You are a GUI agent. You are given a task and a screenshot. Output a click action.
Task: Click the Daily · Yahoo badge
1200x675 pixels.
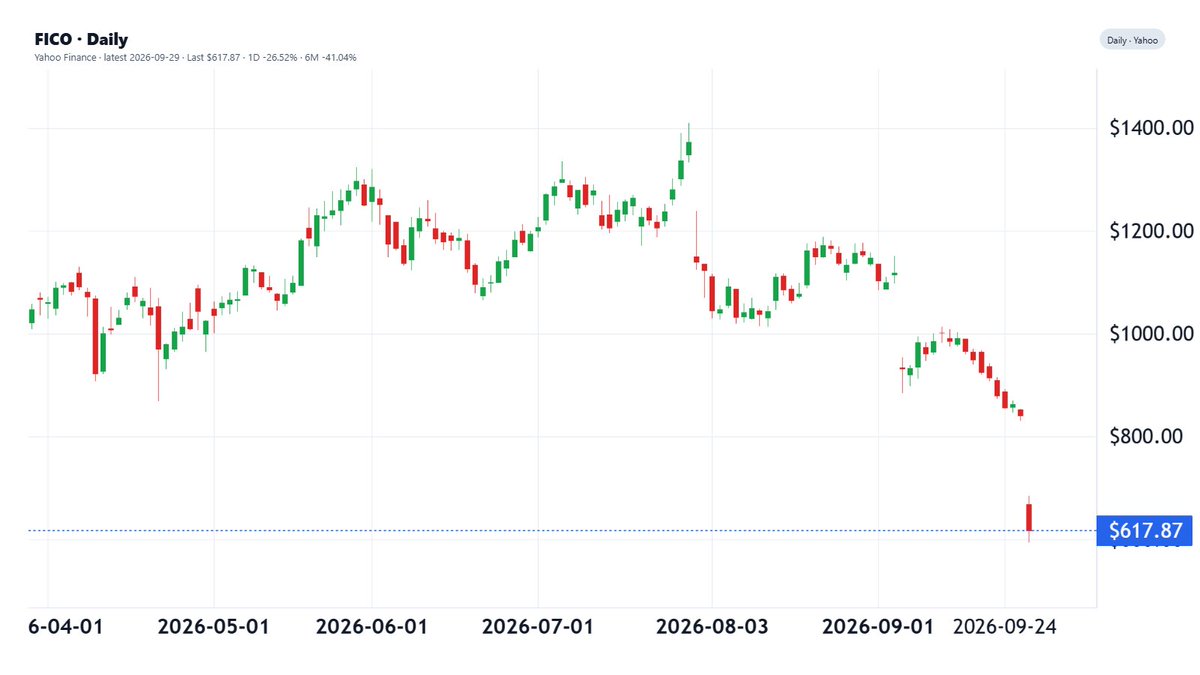(1132, 40)
